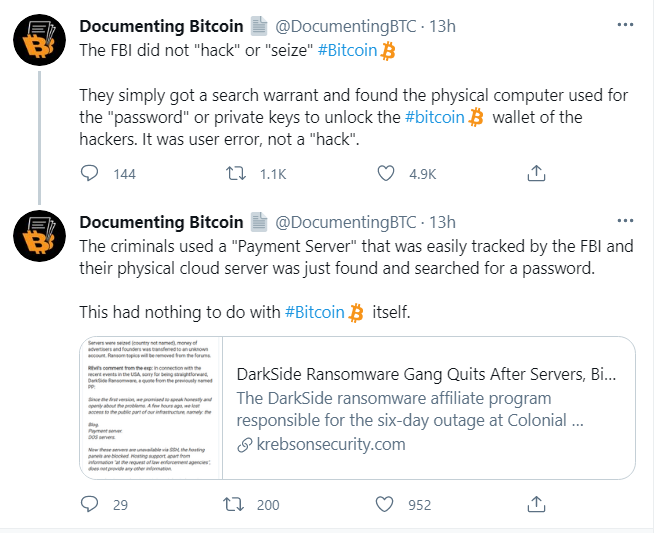Click the 13h timestamp on the second tweet
This screenshot has width=657, height=533.
pos(442,222)
